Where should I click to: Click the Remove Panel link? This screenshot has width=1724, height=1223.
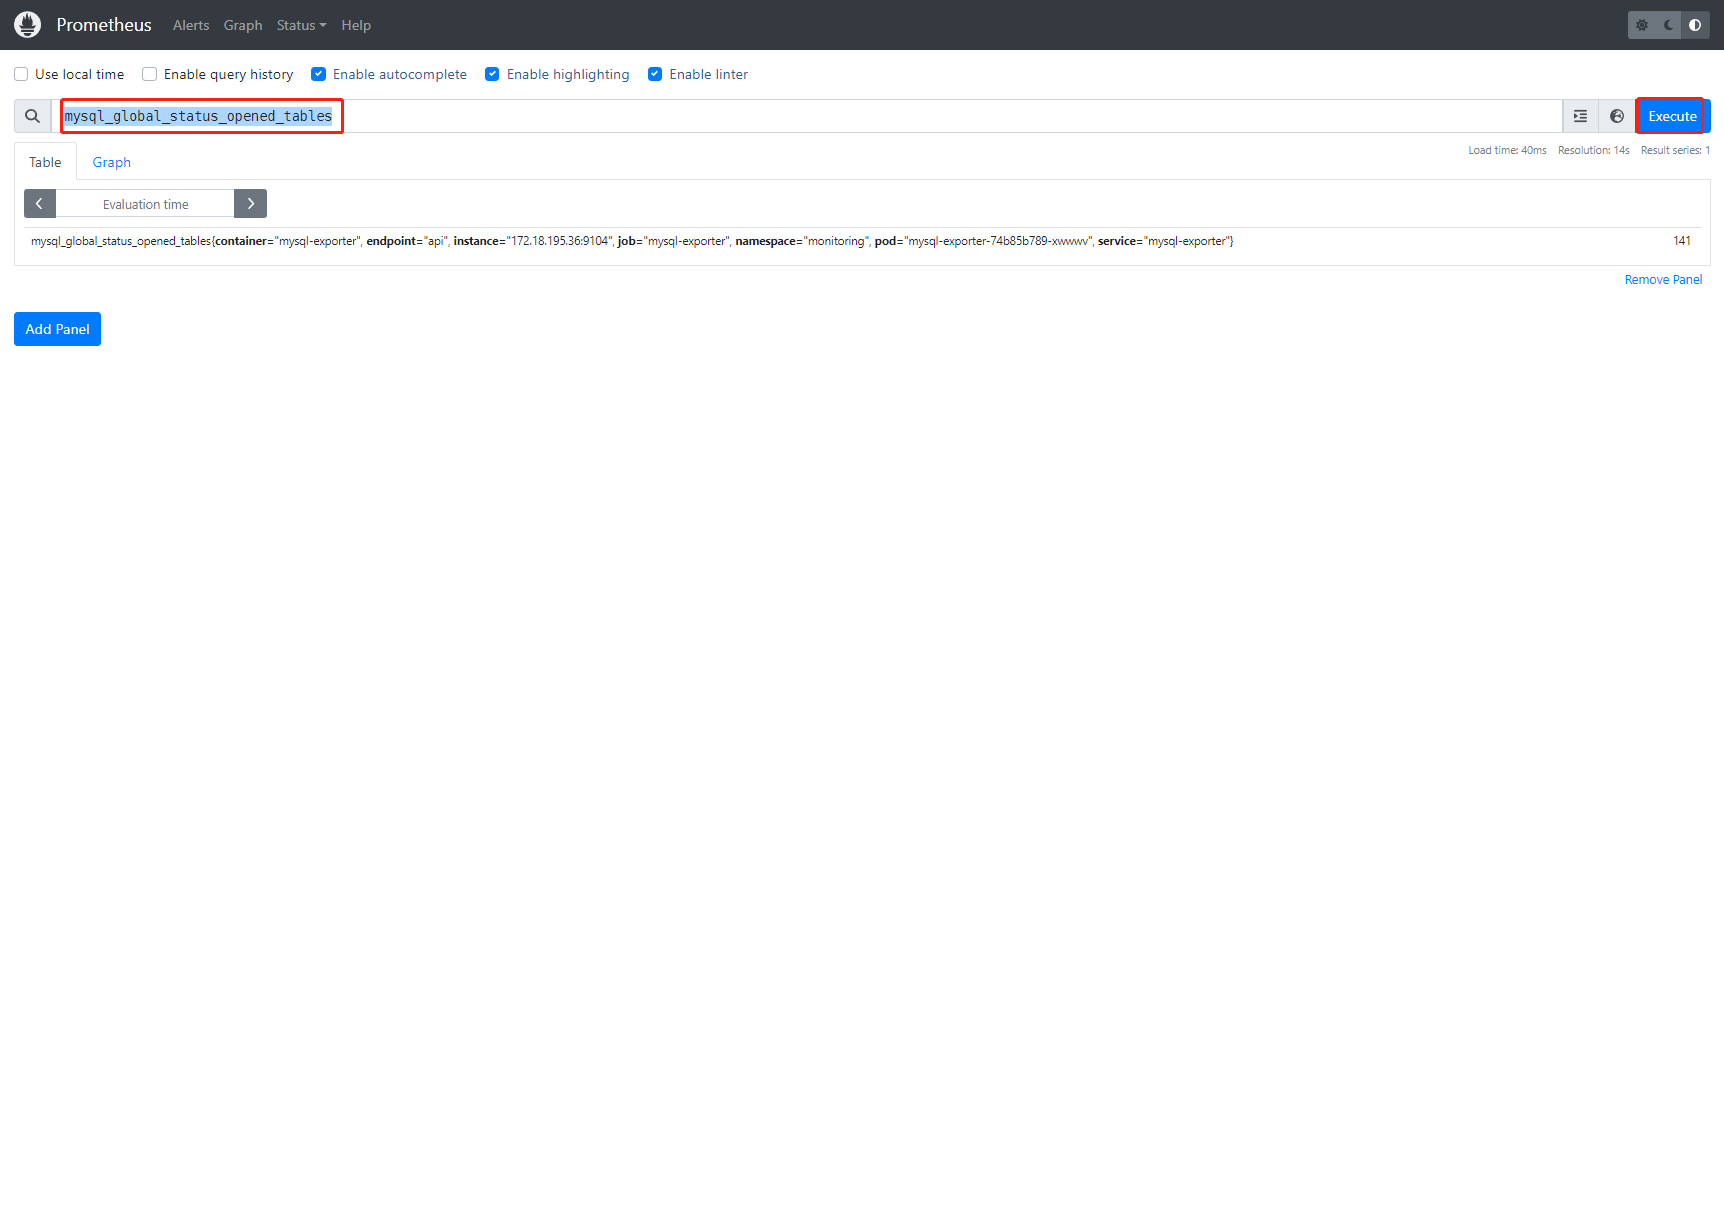1663,280
